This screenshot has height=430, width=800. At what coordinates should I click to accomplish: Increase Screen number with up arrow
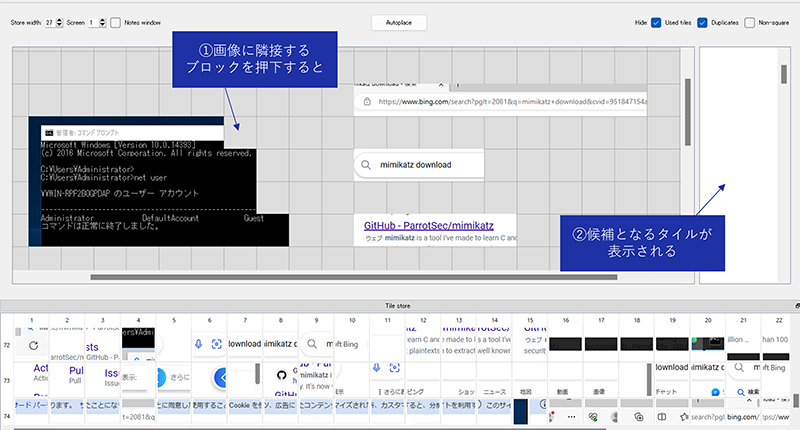(x=103, y=20)
